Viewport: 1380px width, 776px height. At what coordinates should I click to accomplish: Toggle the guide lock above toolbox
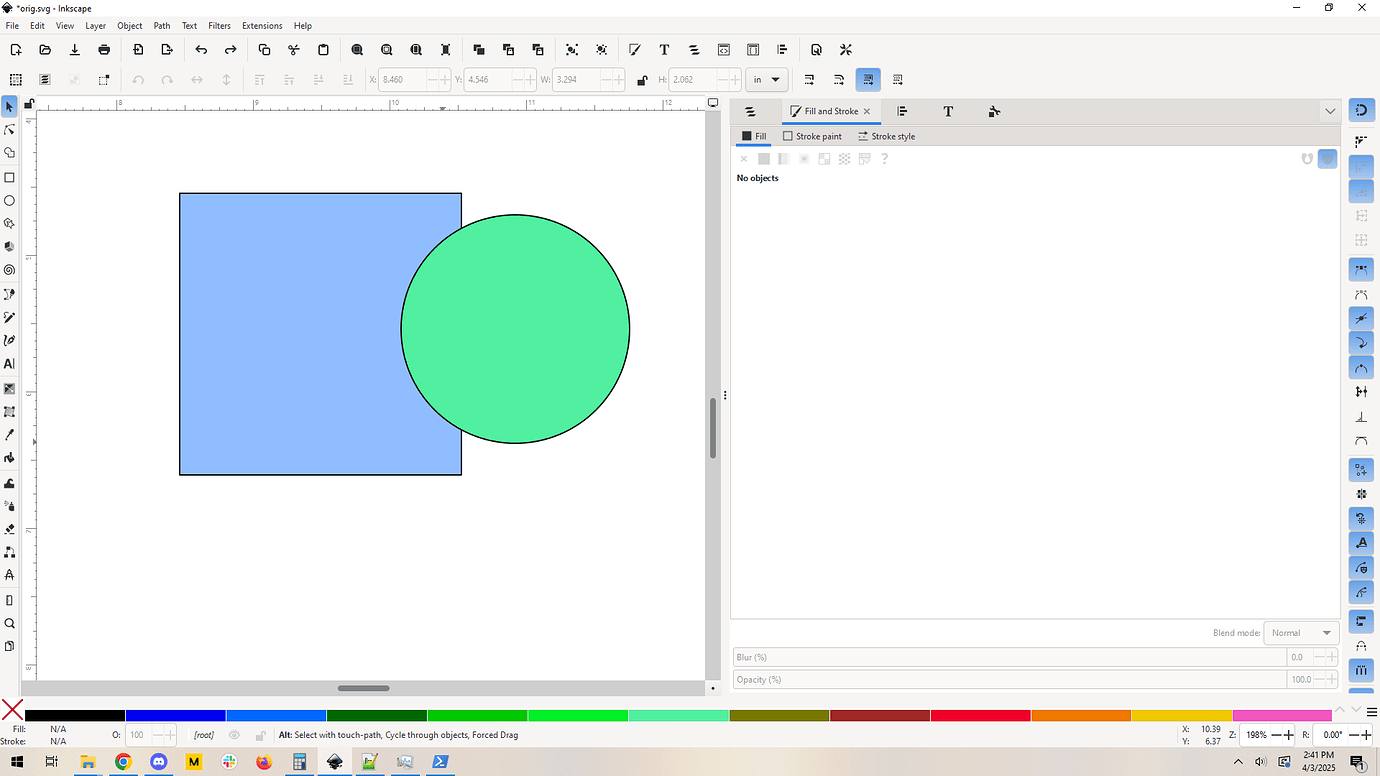29,103
